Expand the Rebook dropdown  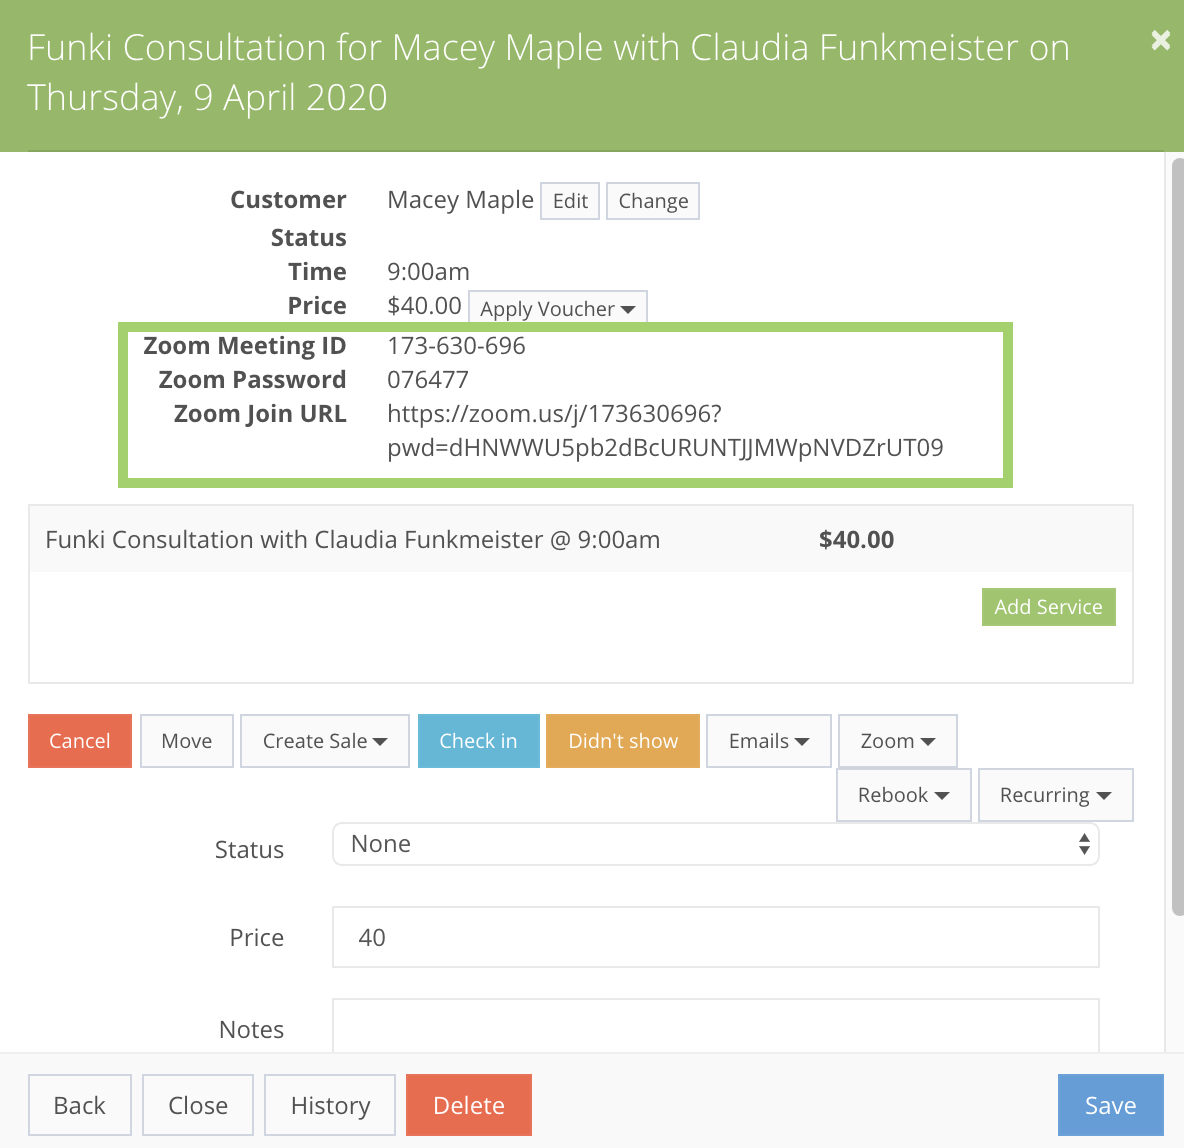[904, 795]
